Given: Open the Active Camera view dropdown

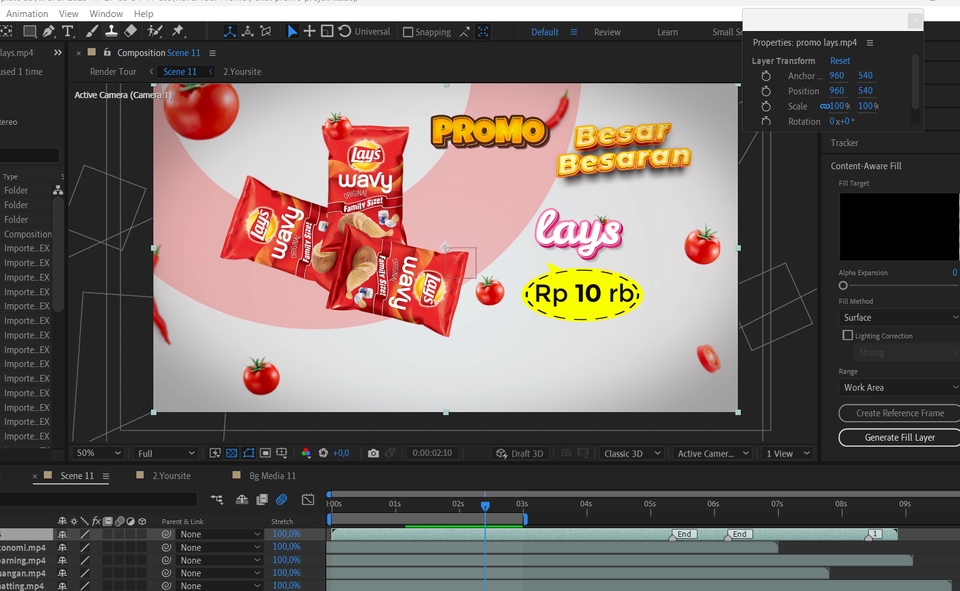Looking at the screenshot, I should [x=713, y=453].
